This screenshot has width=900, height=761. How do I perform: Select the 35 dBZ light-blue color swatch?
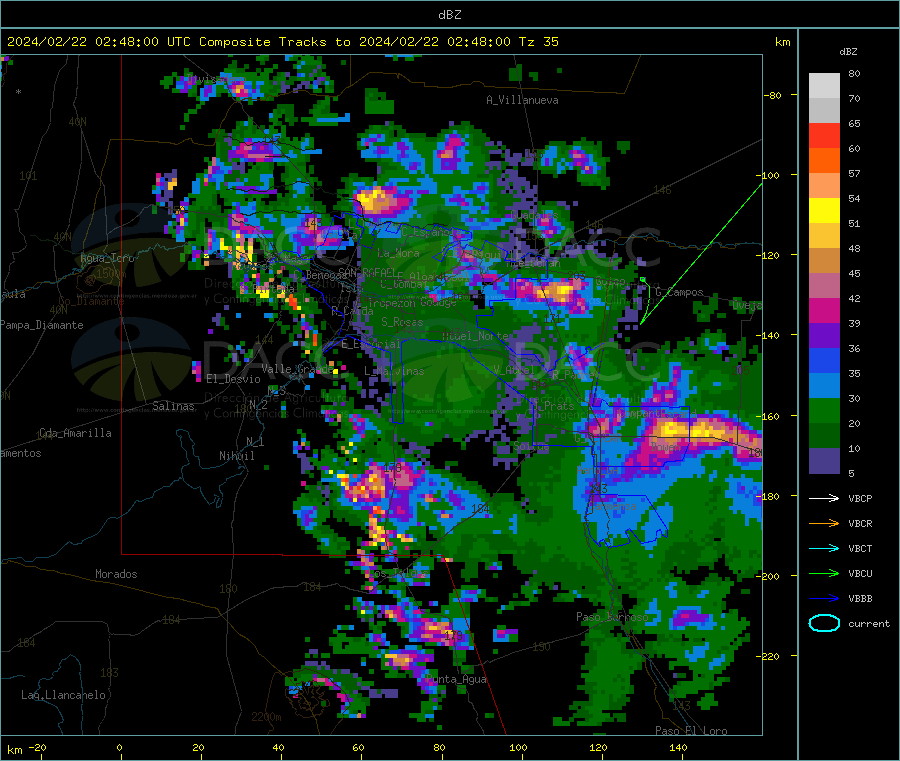click(824, 386)
